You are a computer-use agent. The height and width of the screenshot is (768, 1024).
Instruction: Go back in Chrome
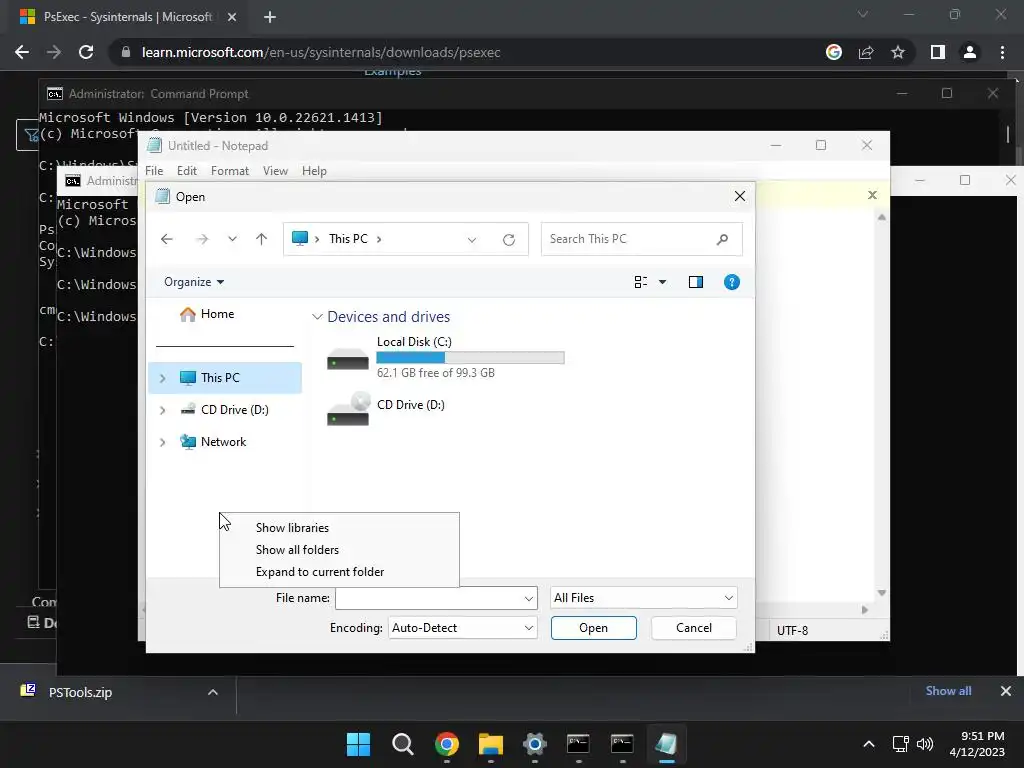(22, 52)
